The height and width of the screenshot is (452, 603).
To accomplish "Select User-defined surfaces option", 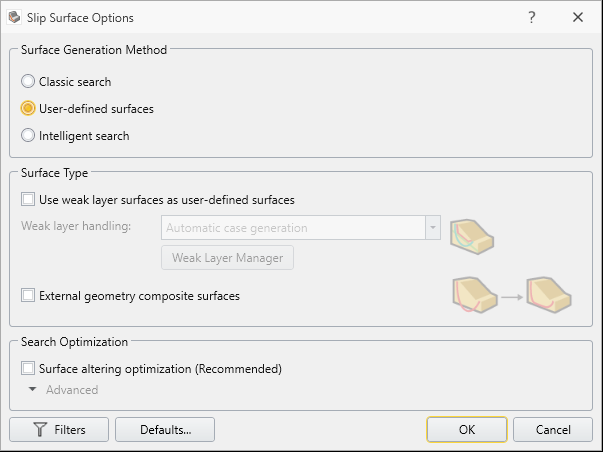I will click(x=28, y=108).
